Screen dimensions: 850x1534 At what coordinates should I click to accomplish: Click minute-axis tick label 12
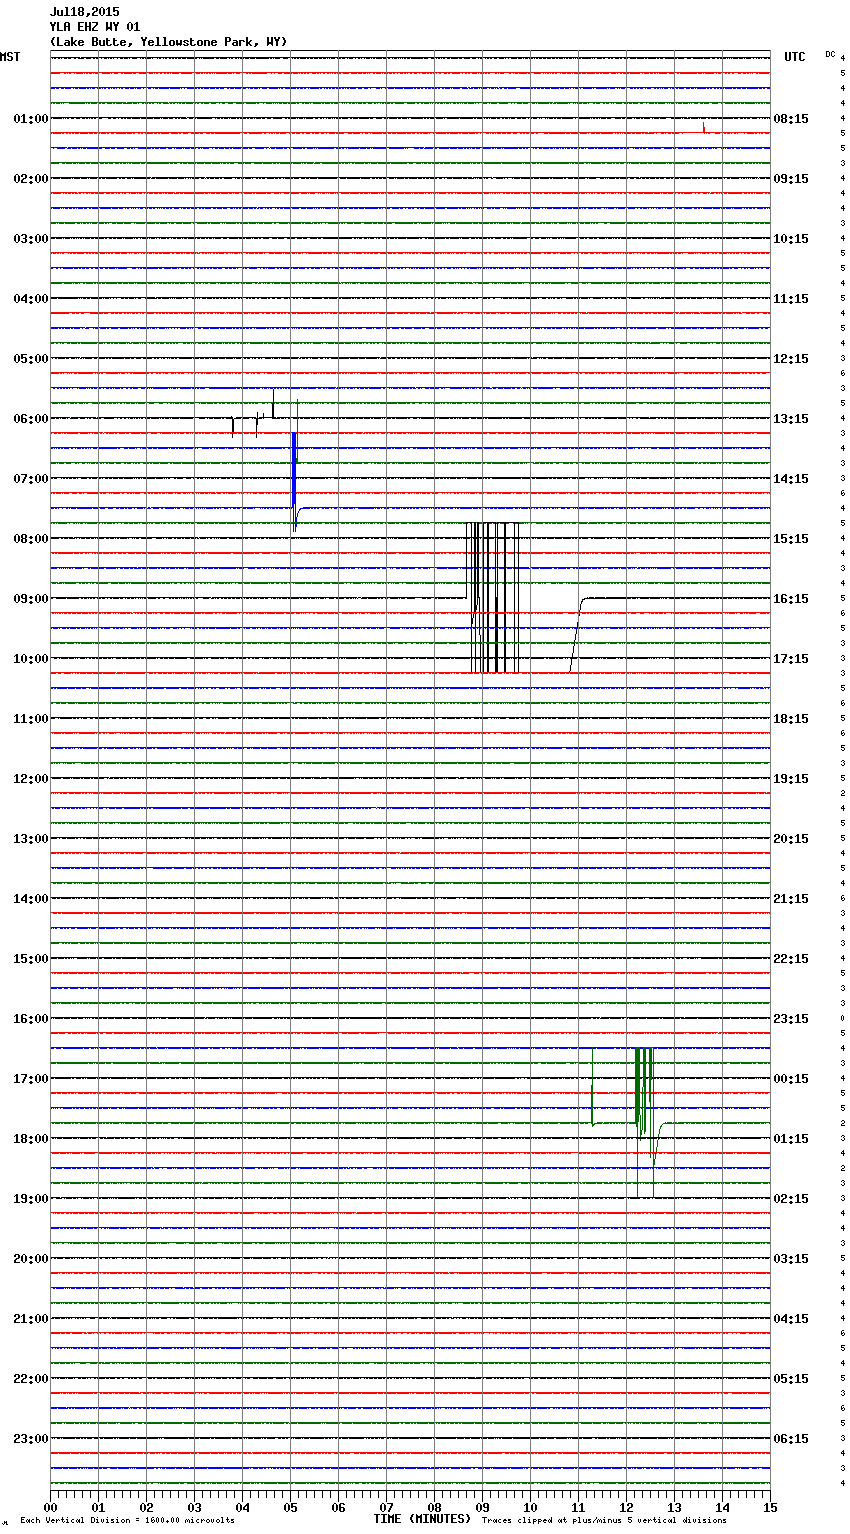[626, 1507]
